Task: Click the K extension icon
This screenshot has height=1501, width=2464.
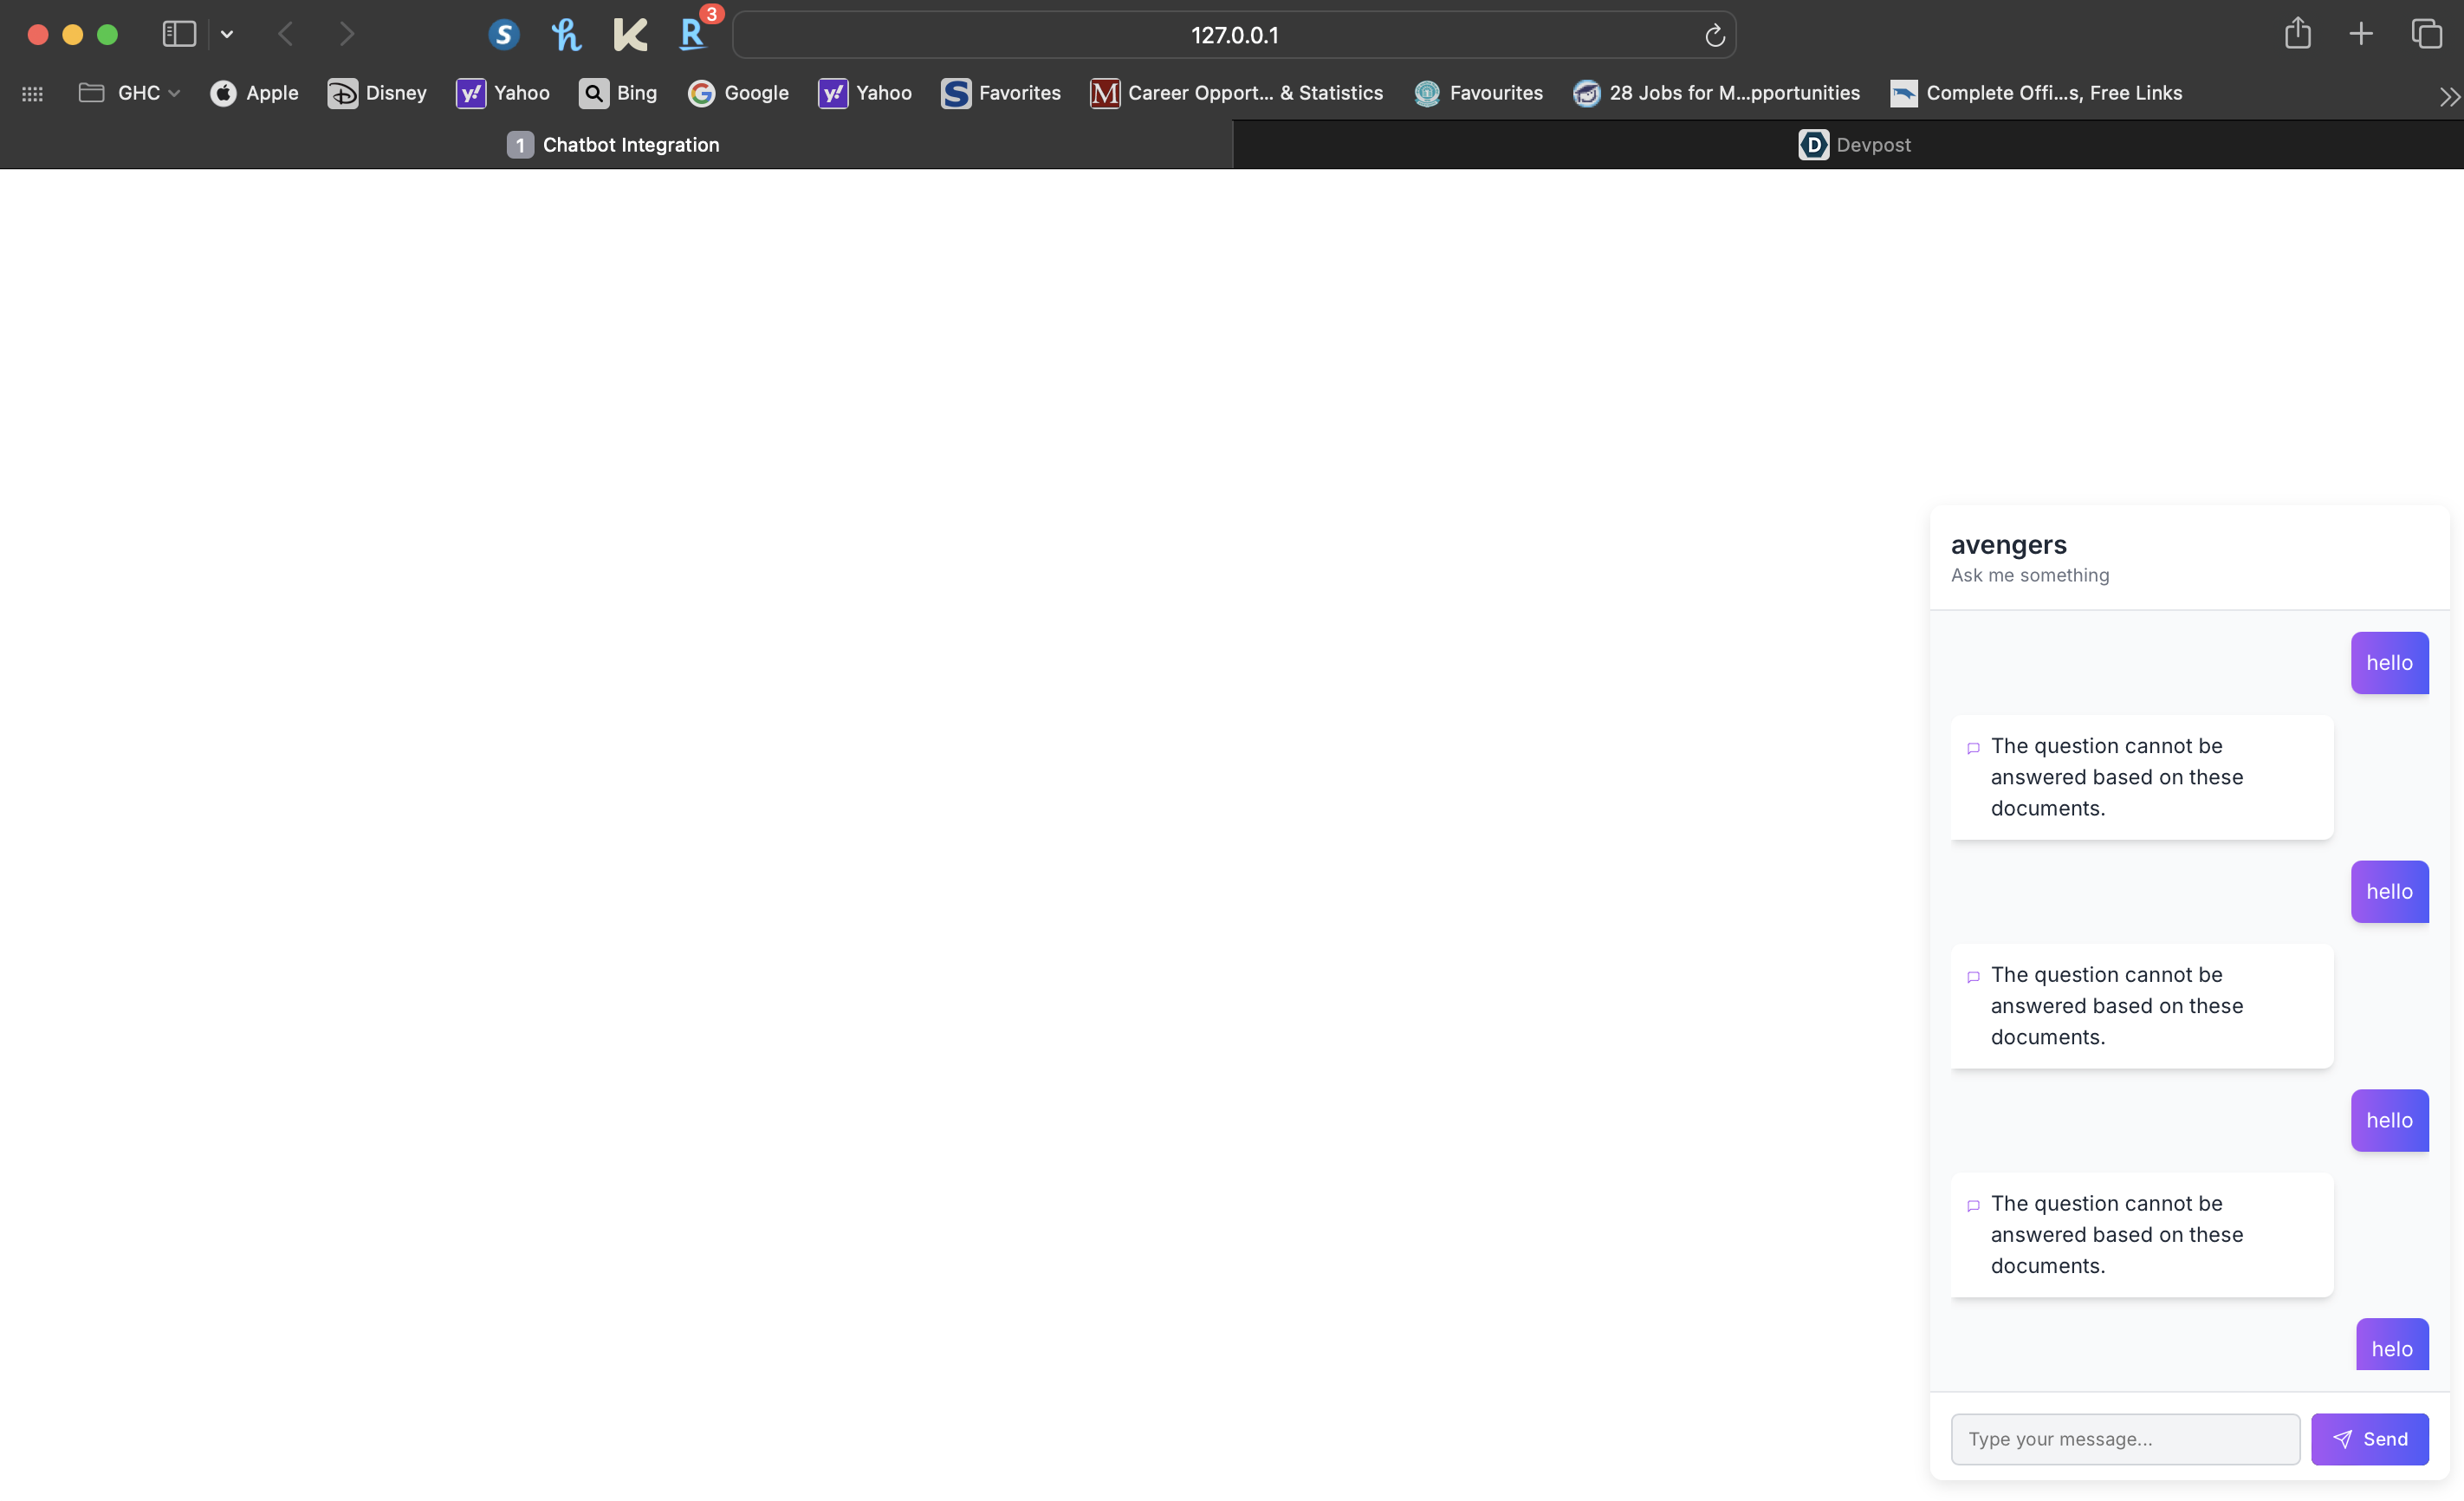Action: tap(629, 35)
